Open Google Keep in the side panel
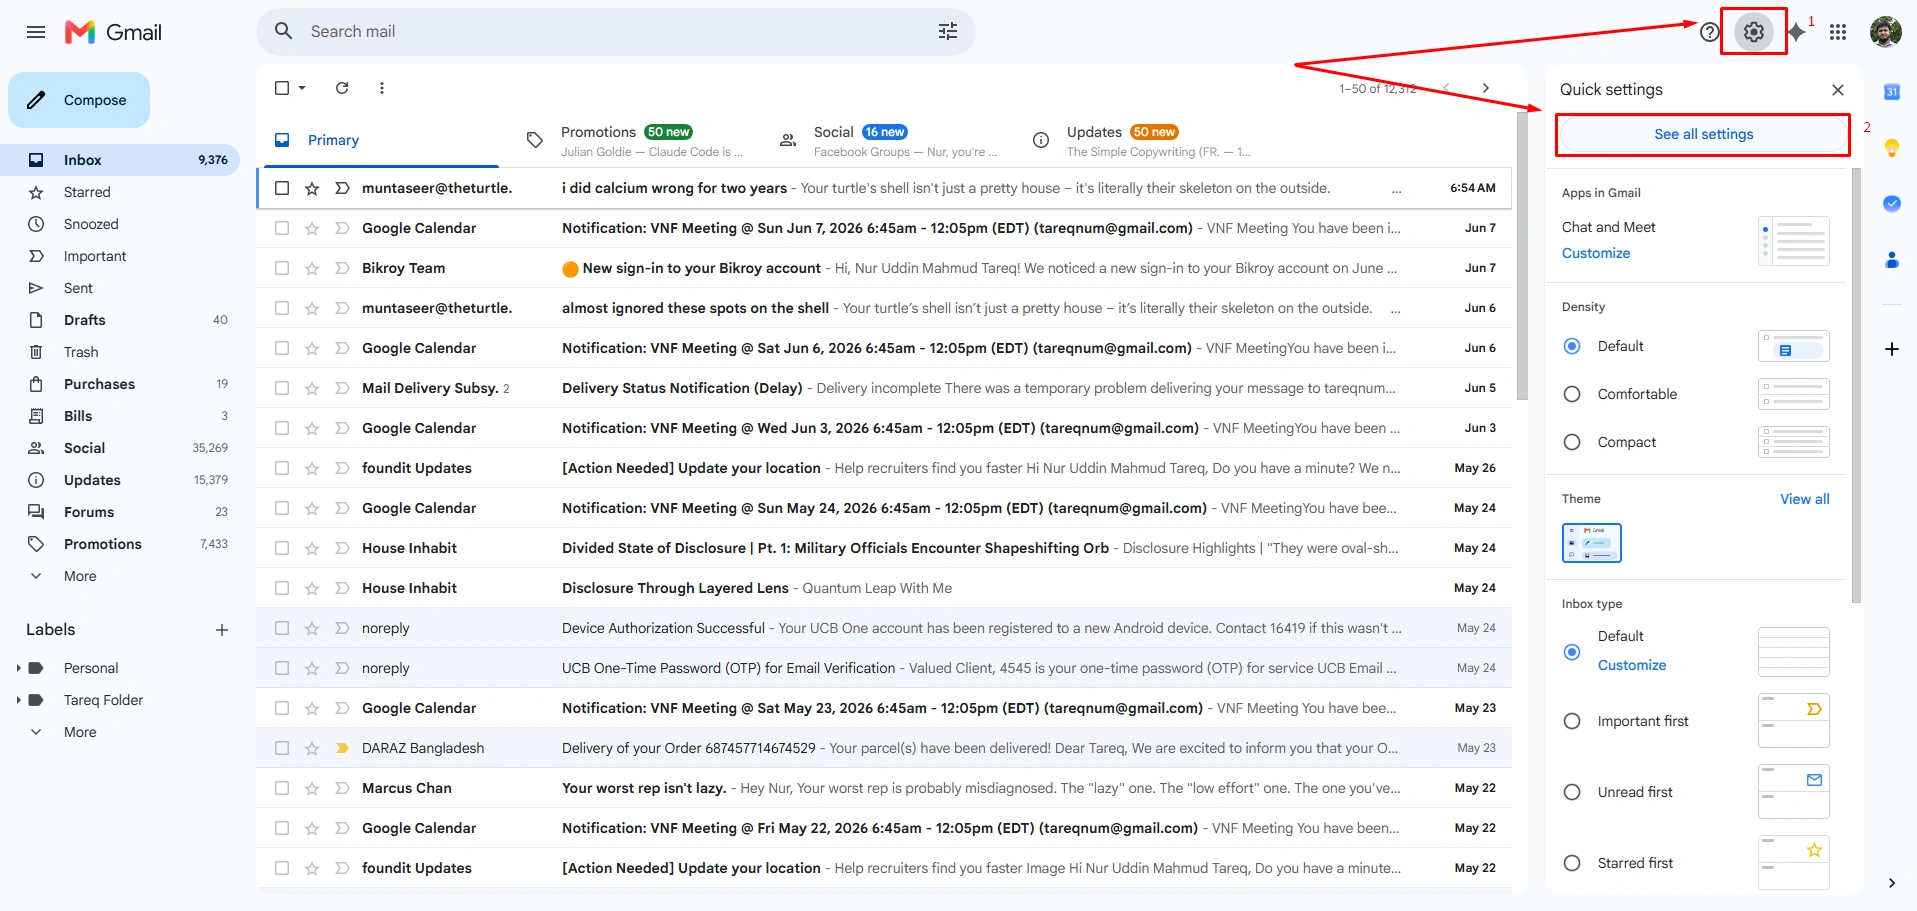The height and width of the screenshot is (911, 1917). [1892, 148]
